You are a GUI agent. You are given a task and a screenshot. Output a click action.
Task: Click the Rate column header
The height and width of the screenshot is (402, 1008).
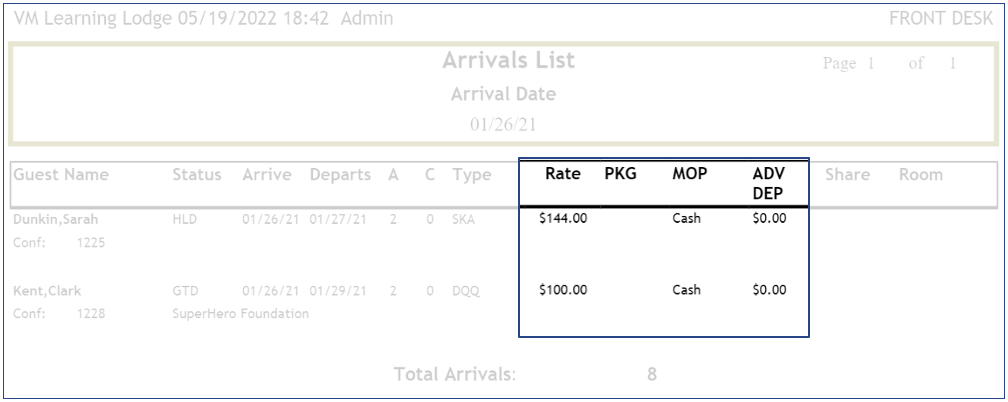563,174
